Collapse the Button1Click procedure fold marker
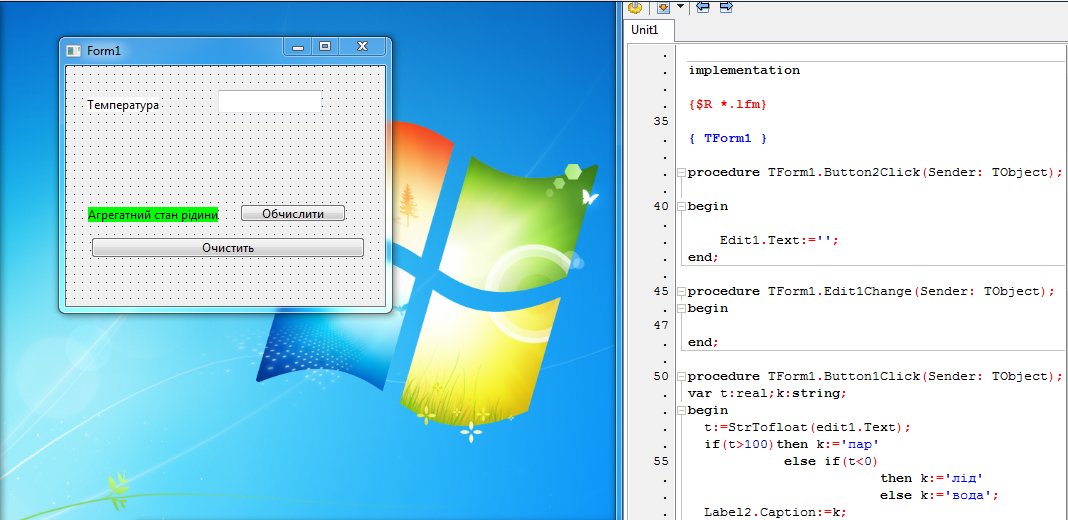 (x=681, y=377)
